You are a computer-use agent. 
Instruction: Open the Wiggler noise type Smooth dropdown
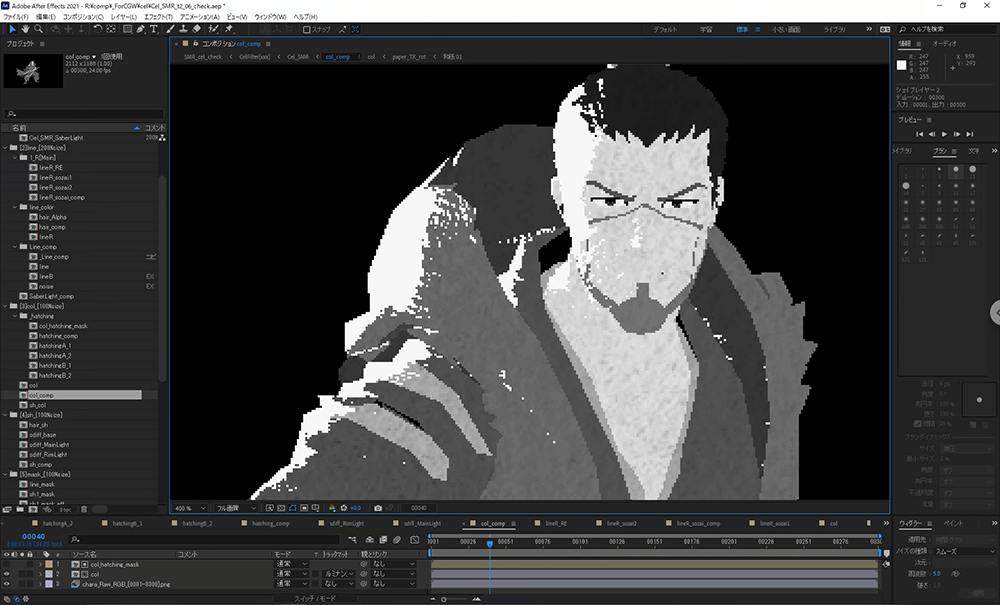tap(964, 551)
